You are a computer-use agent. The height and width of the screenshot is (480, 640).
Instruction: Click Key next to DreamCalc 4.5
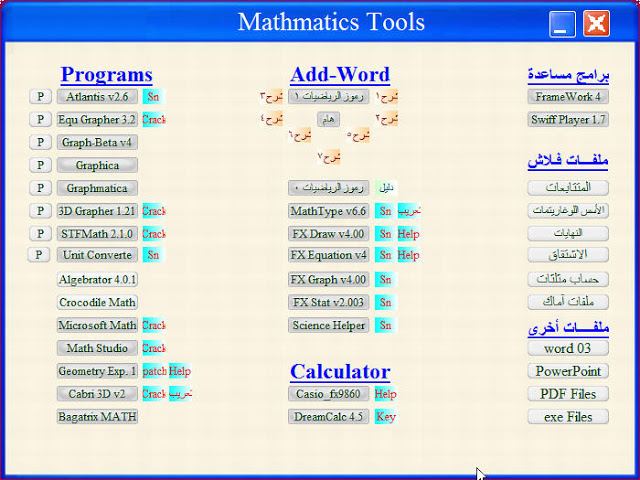coord(385,417)
